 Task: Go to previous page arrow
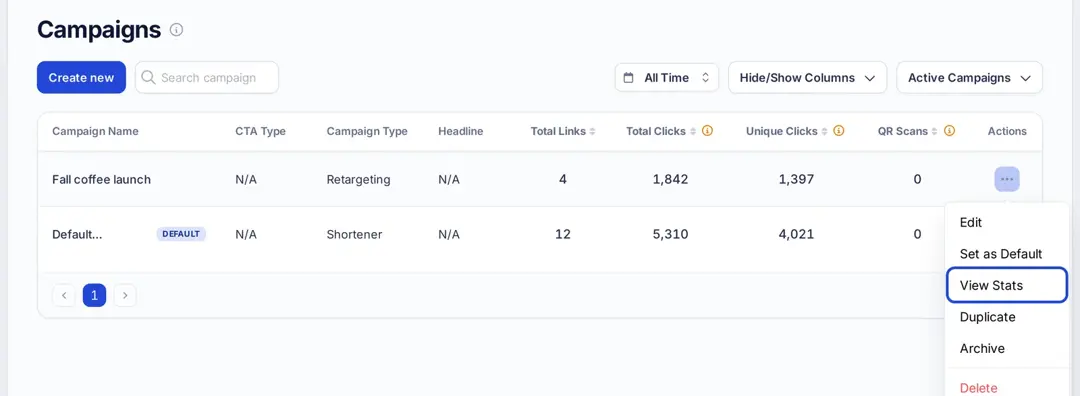(x=64, y=295)
